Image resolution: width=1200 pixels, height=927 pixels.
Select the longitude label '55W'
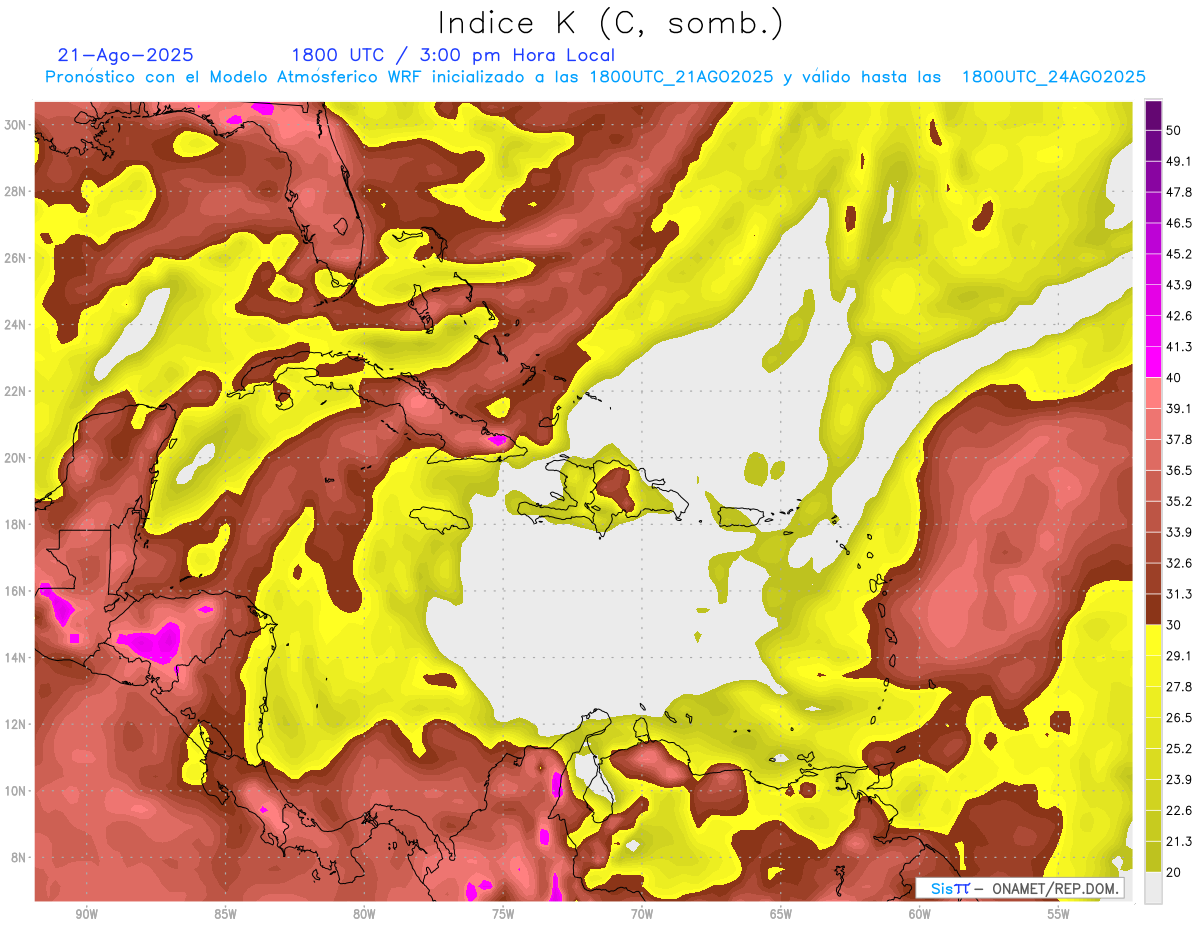(x=1059, y=915)
